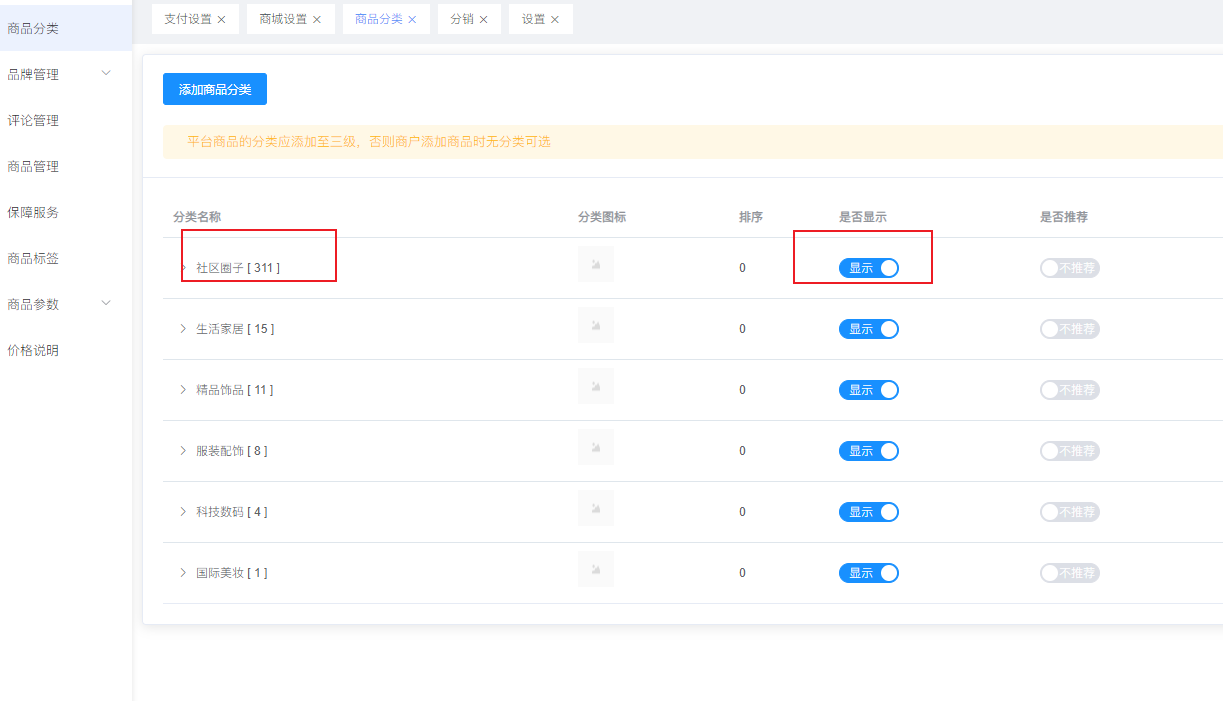
Task: Click the category icon placeholder for 生活家居
Action: 596,326
